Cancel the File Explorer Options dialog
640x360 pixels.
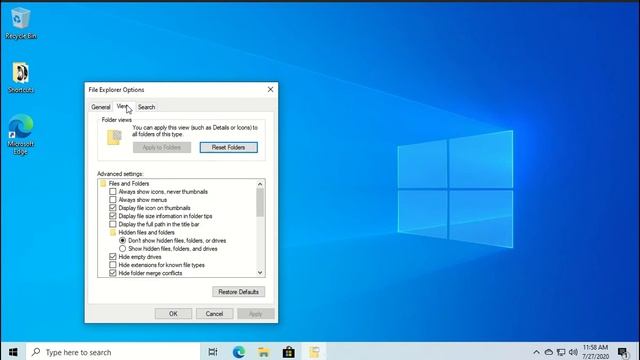[x=214, y=313]
